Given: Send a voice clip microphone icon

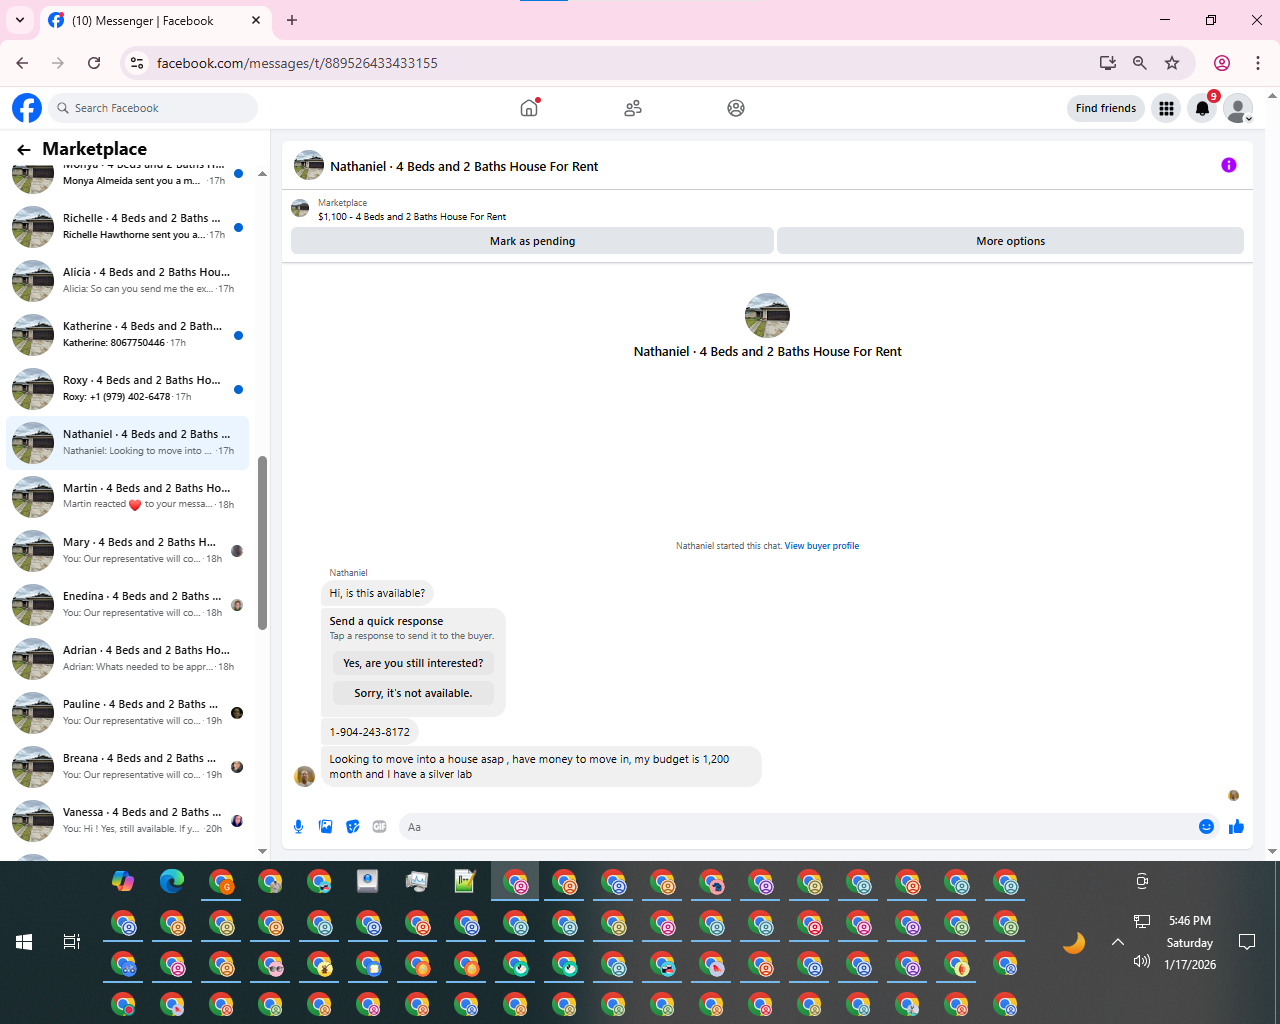Looking at the screenshot, I should coord(298,826).
